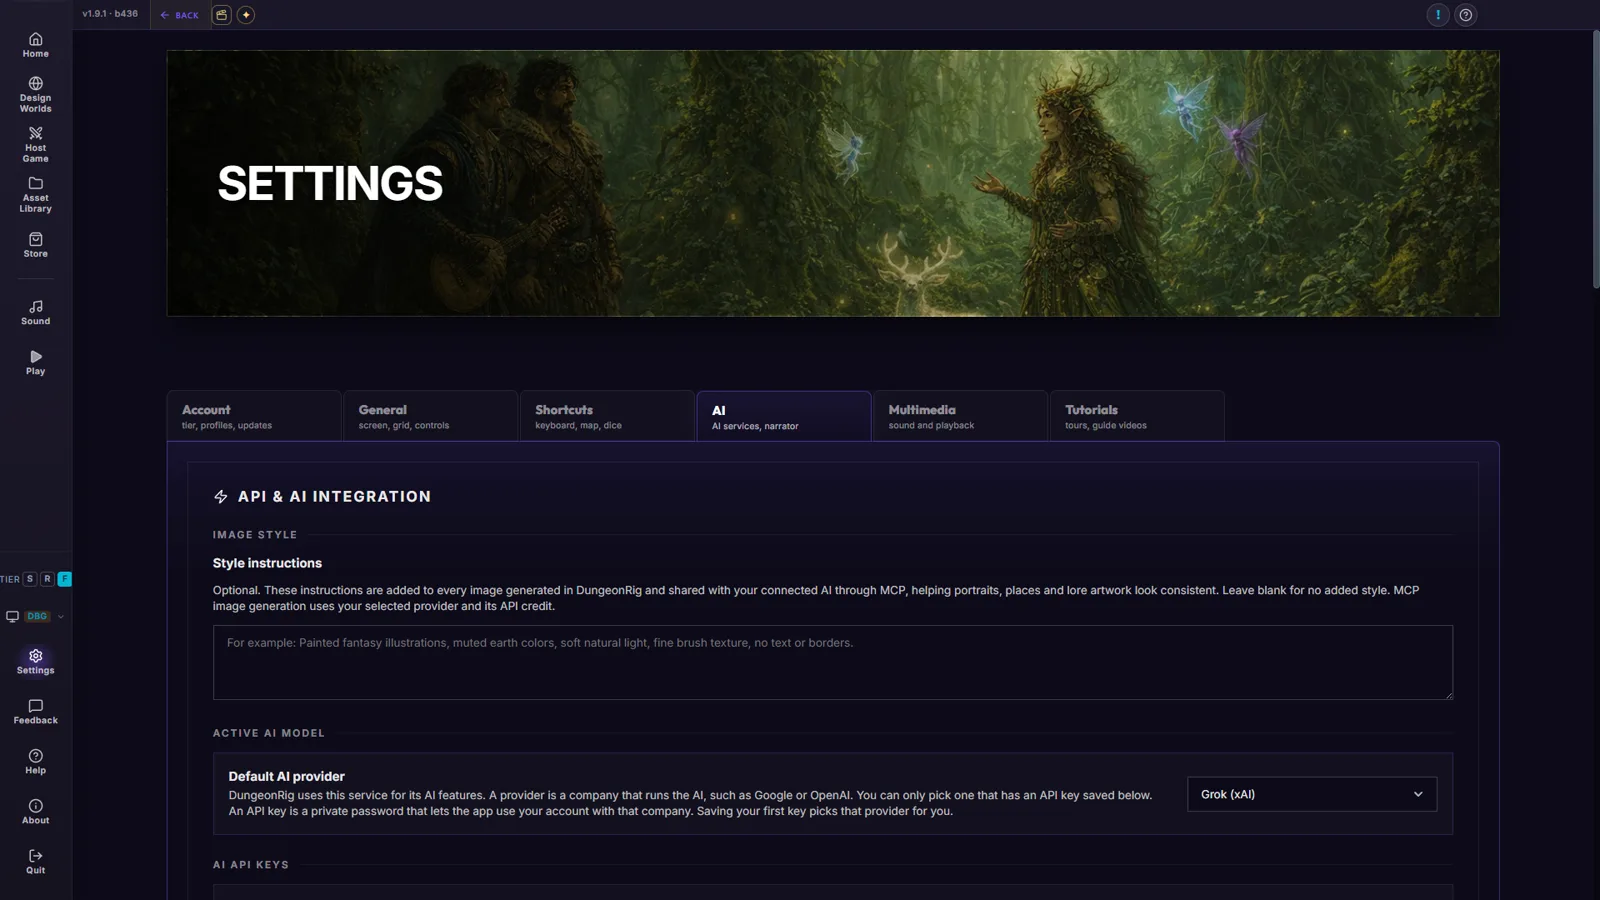Go back with the BACK button
1600x900 pixels.
(180, 15)
